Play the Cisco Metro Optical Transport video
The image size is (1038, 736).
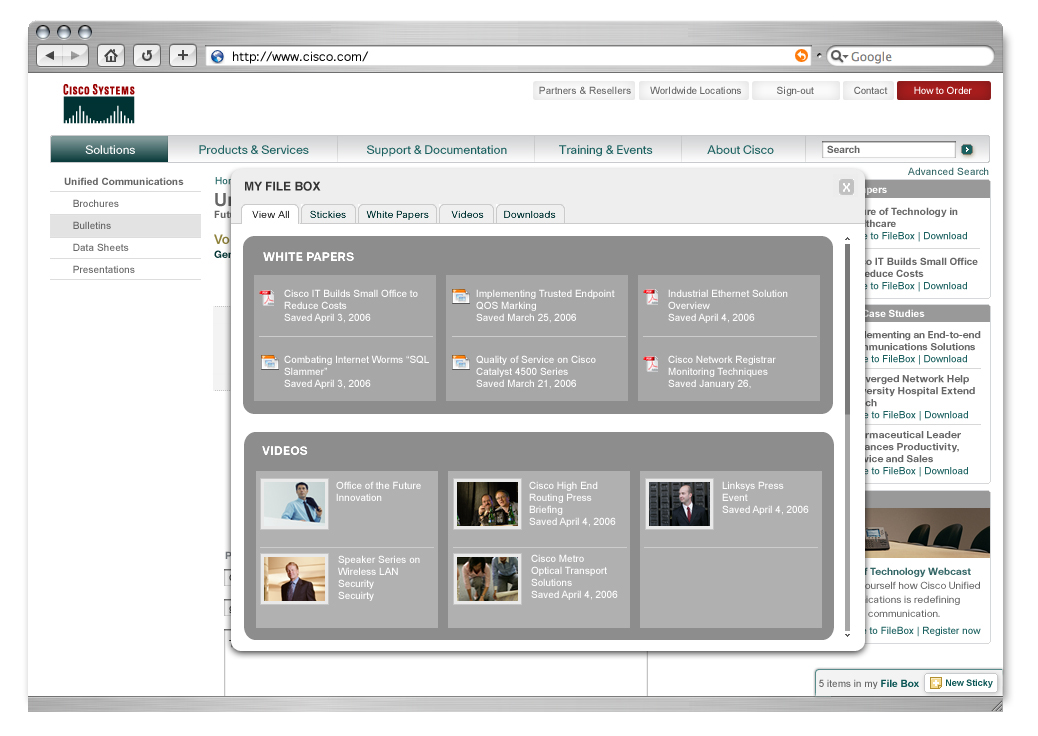tap(487, 578)
